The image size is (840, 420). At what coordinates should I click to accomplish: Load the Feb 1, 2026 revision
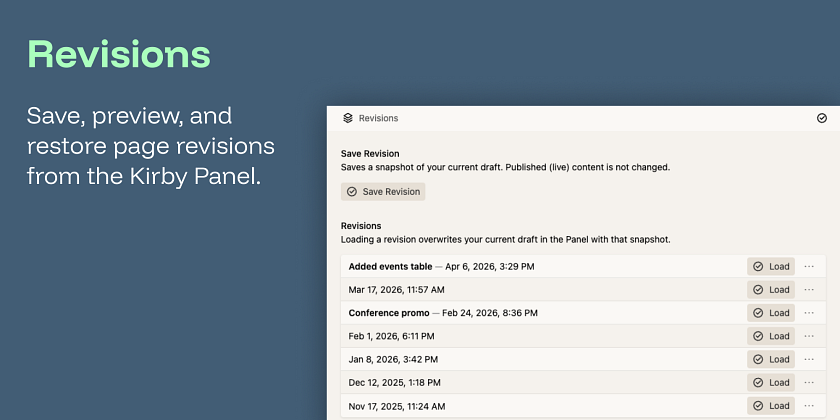tap(771, 336)
